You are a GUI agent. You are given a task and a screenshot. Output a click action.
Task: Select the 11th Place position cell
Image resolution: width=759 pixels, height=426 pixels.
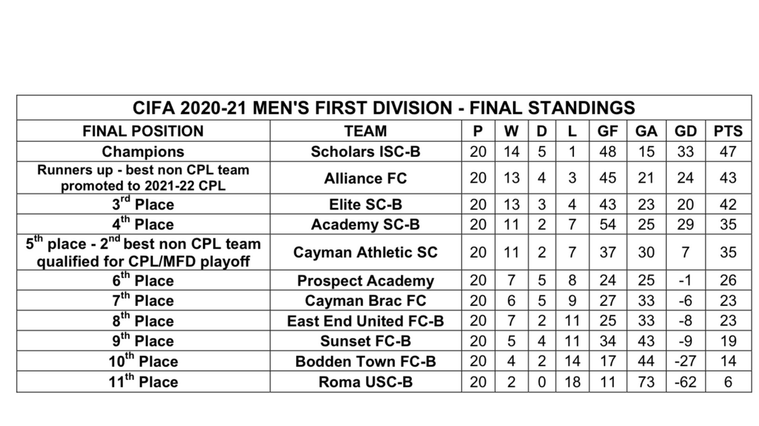(143, 381)
